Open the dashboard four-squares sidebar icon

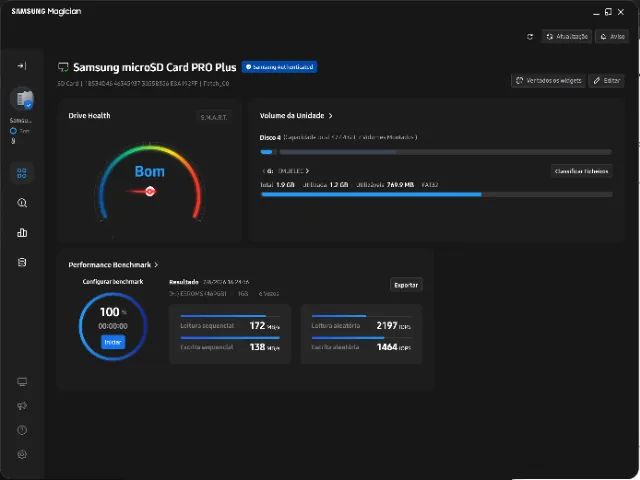click(22, 173)
